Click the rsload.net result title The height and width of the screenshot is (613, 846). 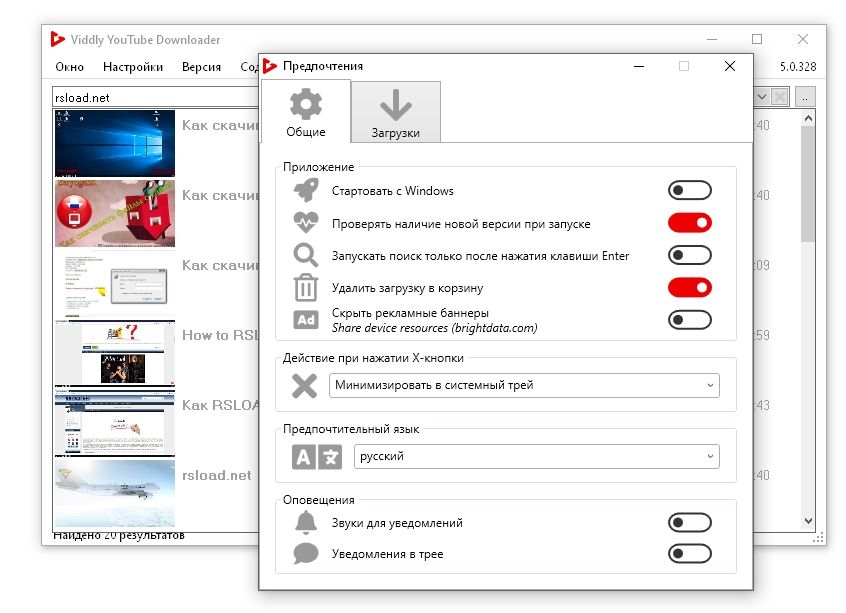pos(216,475)
